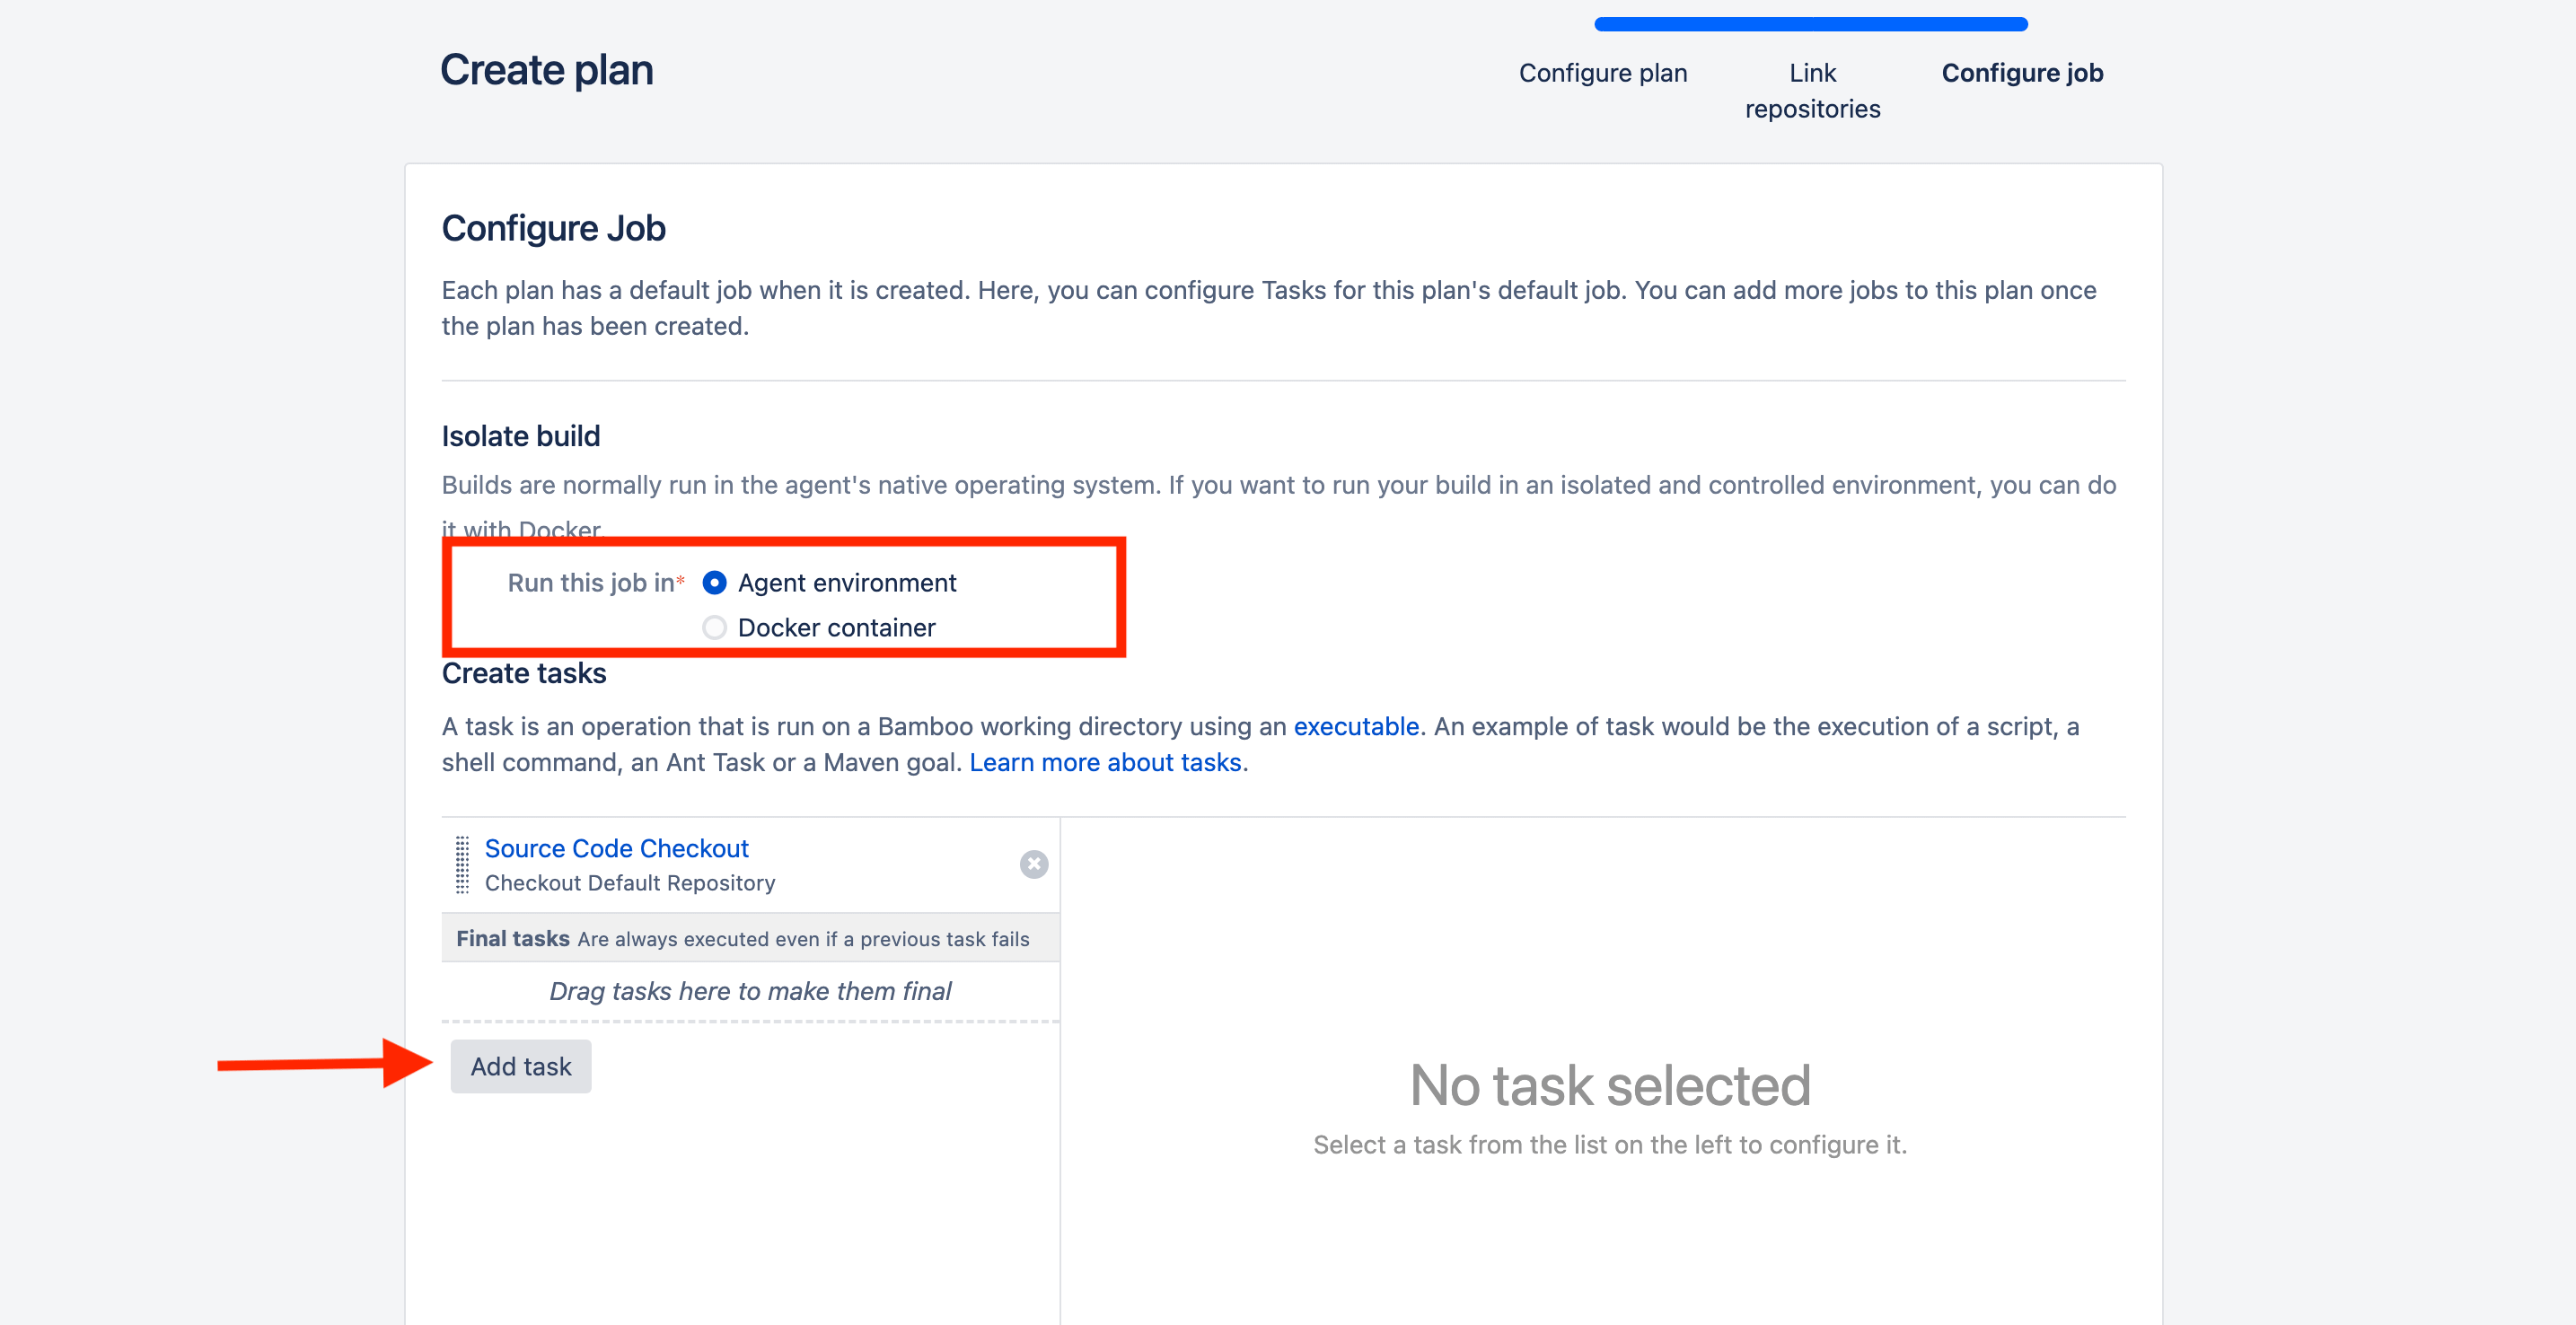Click the drag tasks here drop zone
The width and height of the screenshot is (2576, 1325).
click(x=750, y=991)
